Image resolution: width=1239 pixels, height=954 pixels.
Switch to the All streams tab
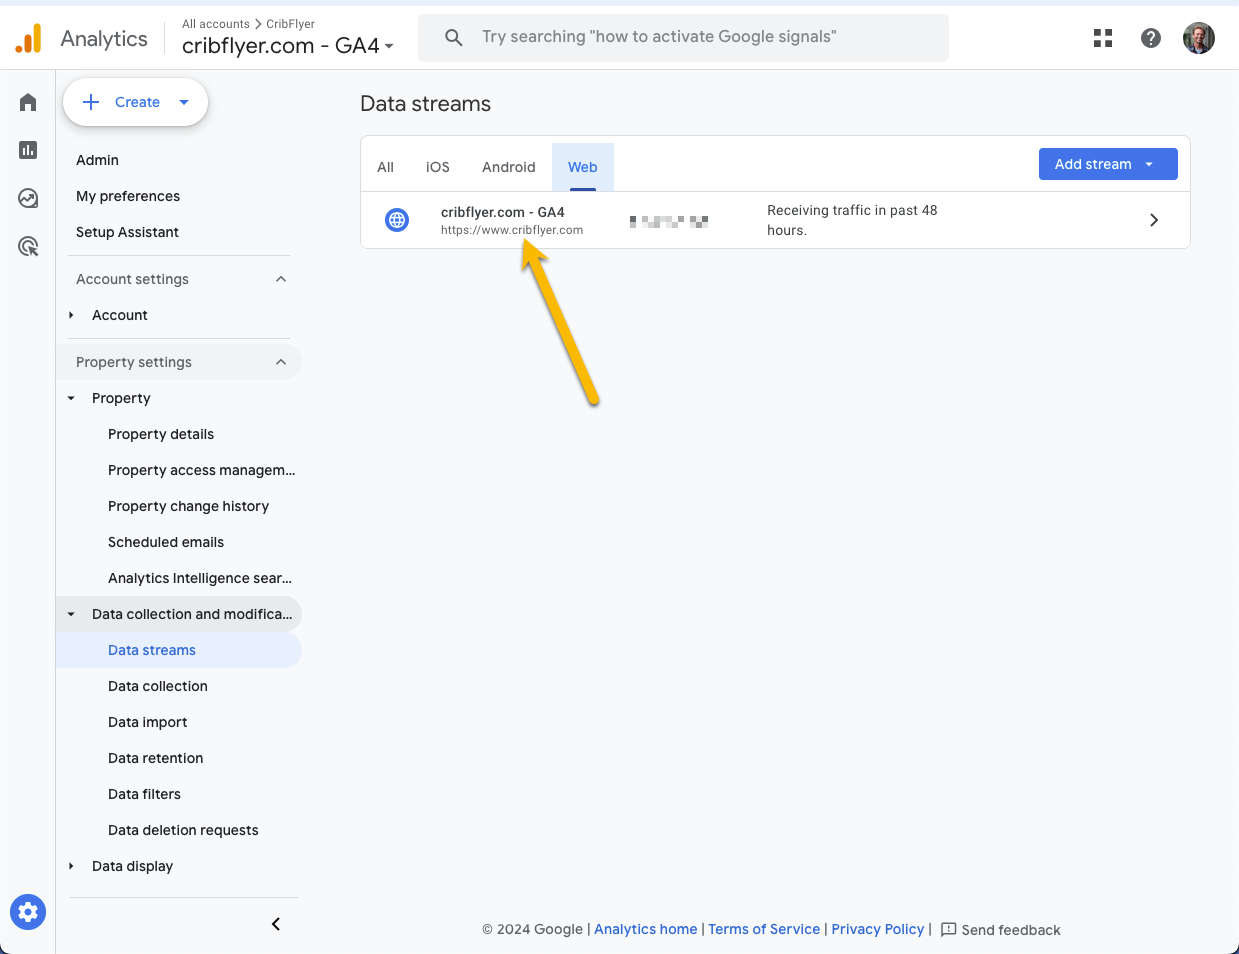click(385, 167)
